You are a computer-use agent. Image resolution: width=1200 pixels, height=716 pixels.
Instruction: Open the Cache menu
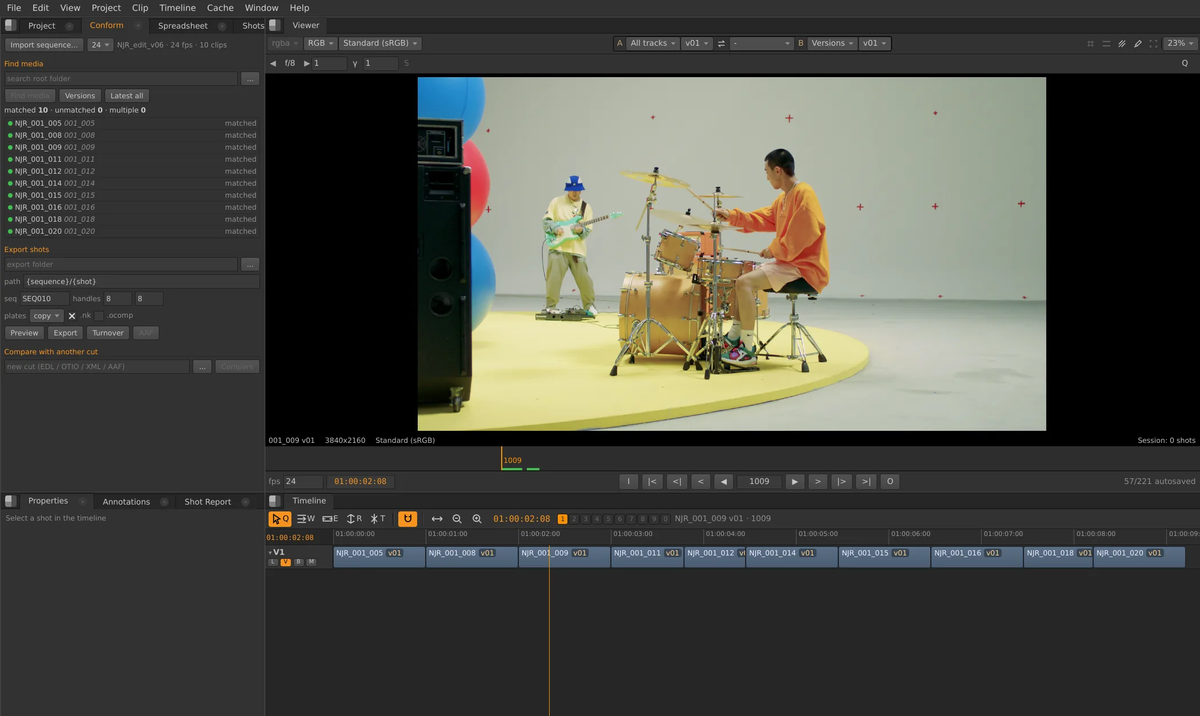(x=220, y=8)
